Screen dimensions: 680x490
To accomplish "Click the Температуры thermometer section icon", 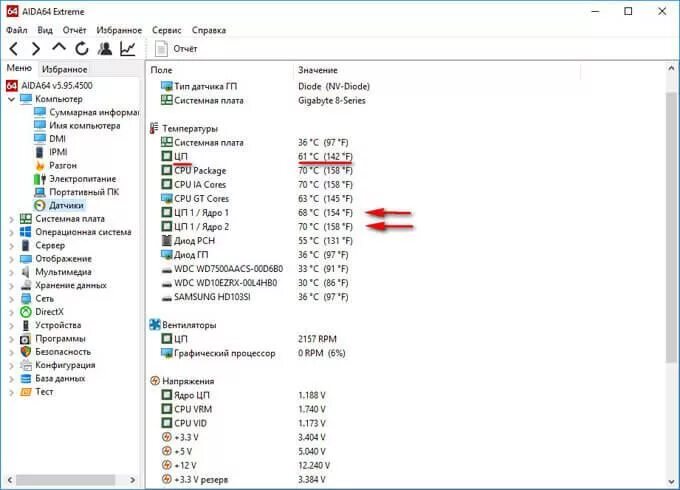I will 154,128.
